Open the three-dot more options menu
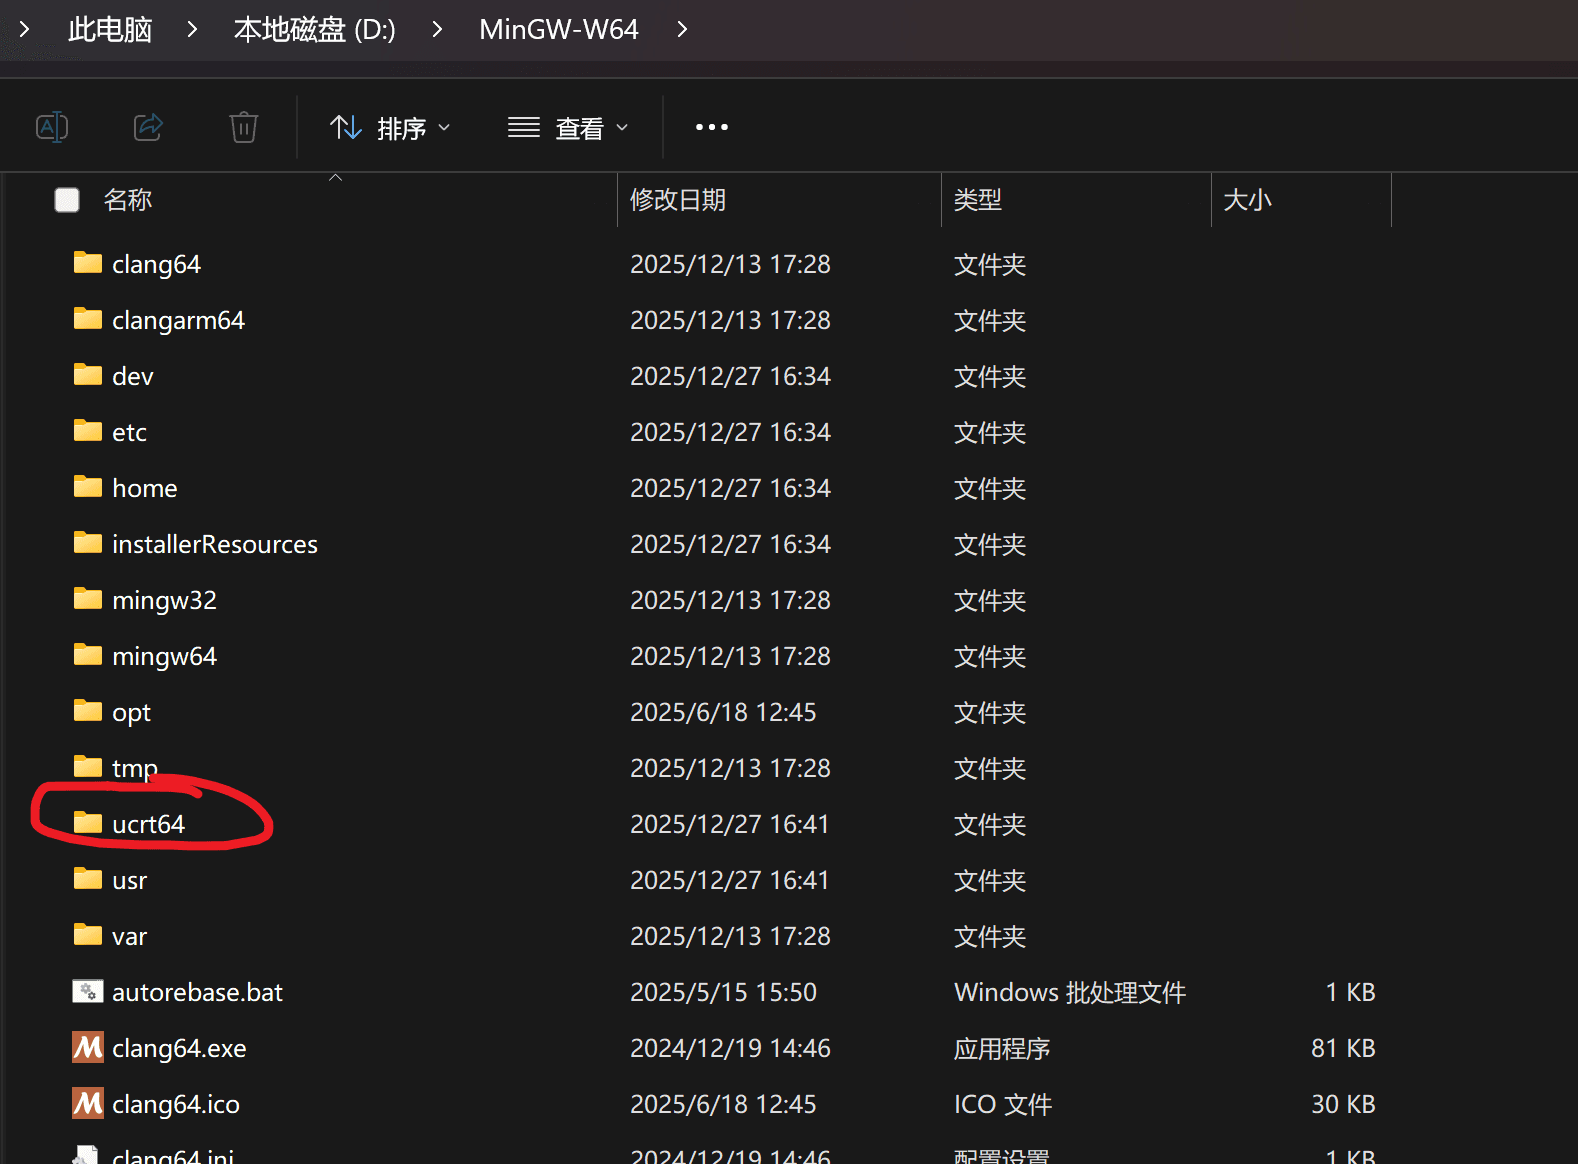 click(712, 127)
